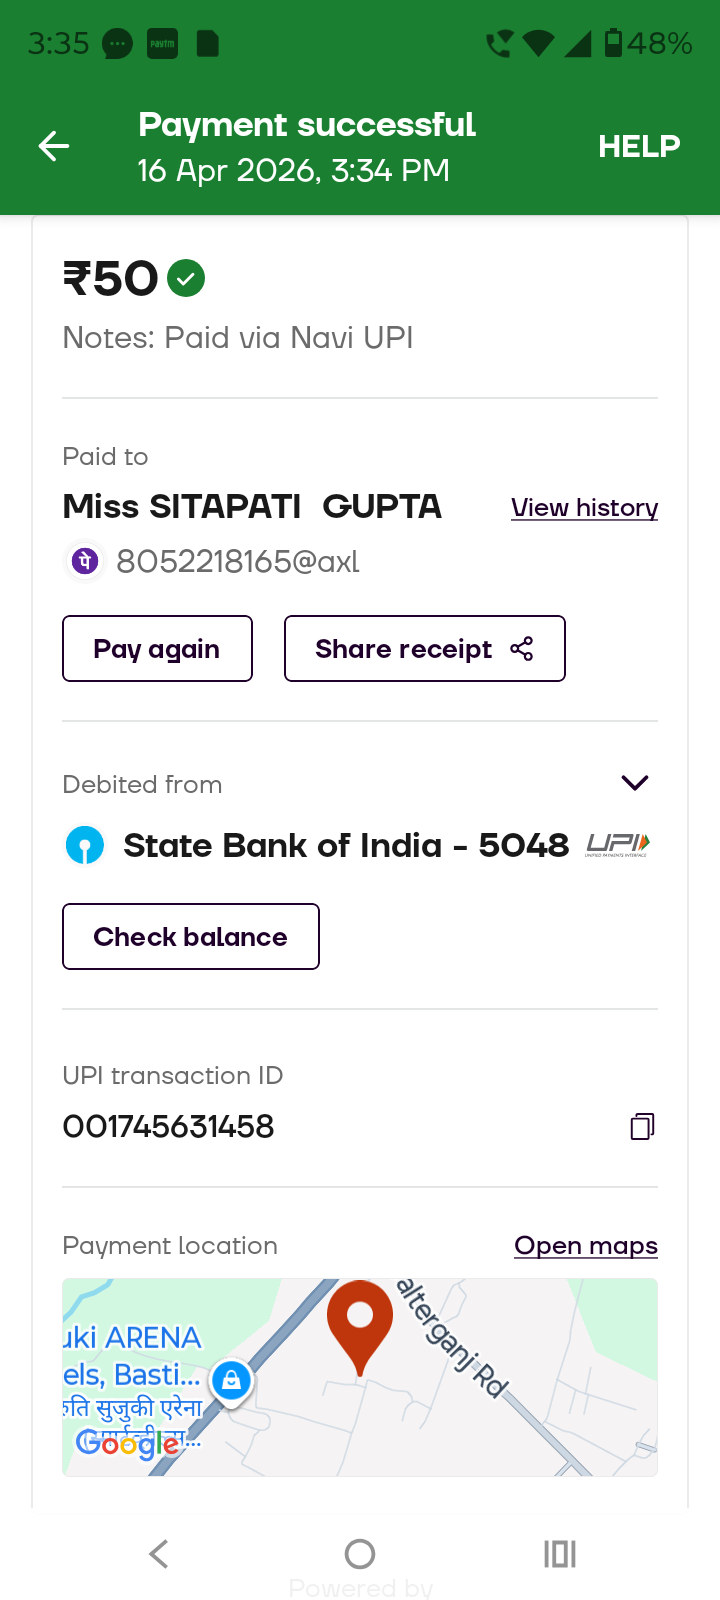
Task: Tap the blue hotel marker on map
Action: [x=231, y=1381]
